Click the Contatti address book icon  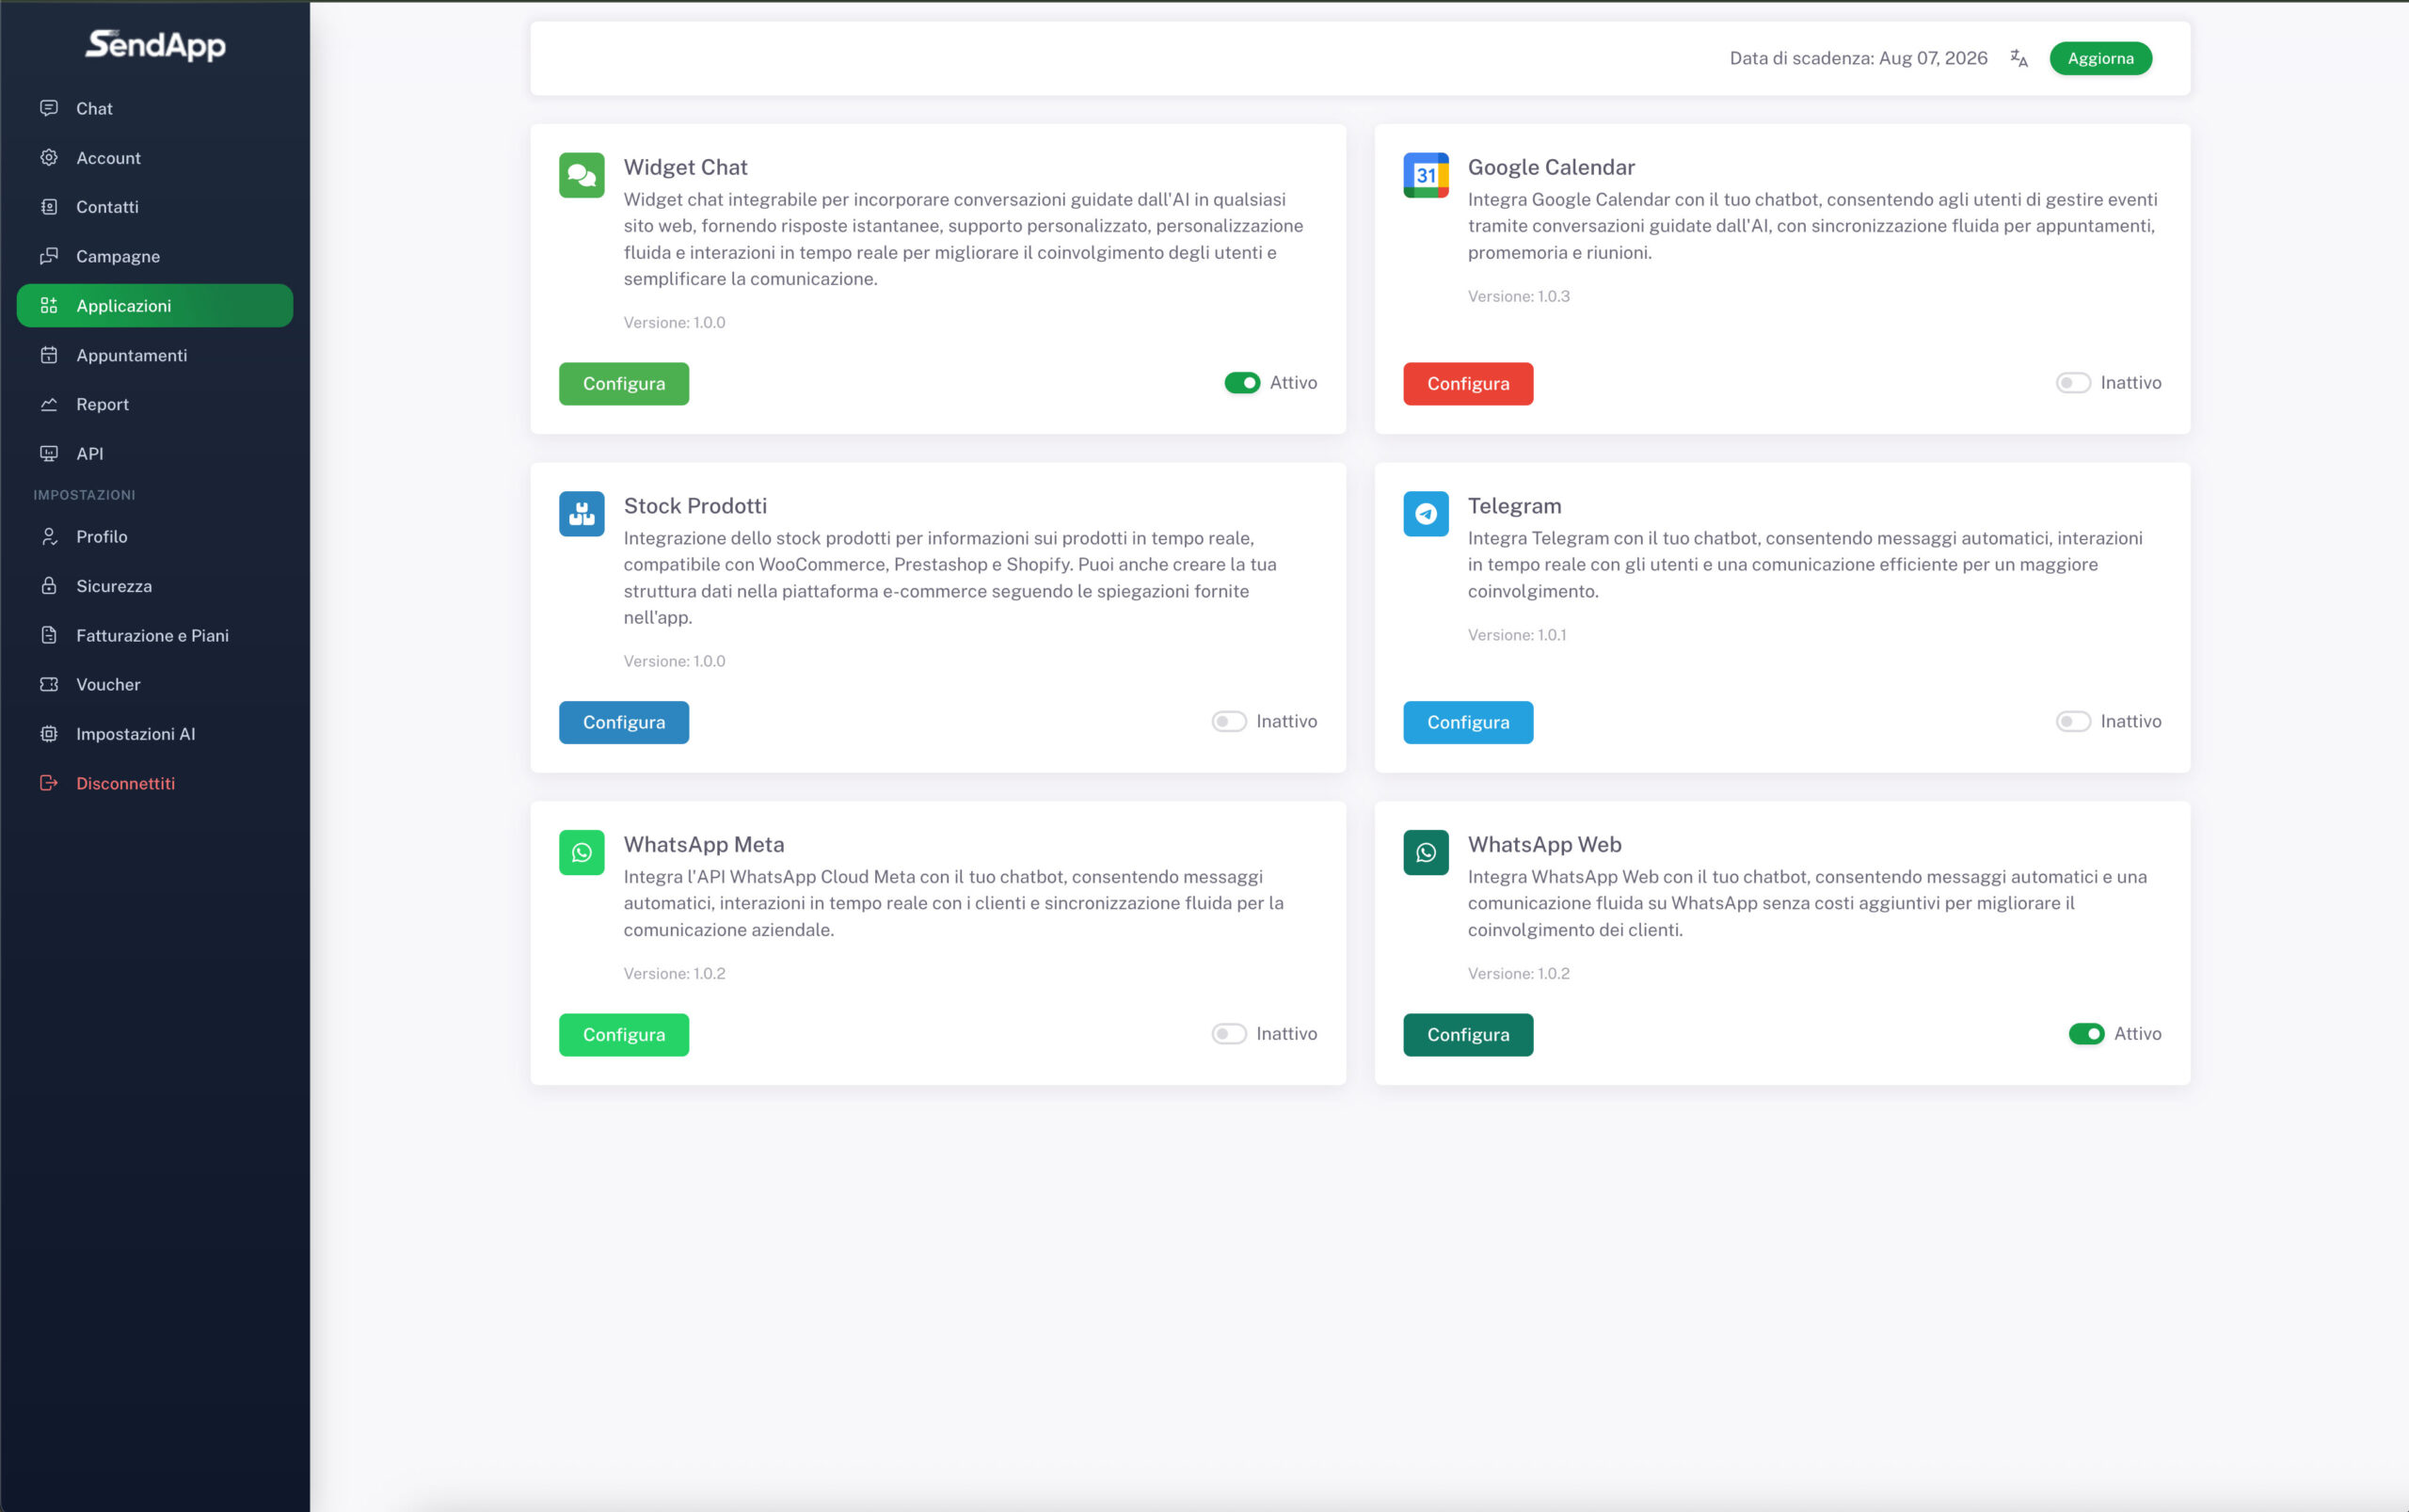coord(49,207)
